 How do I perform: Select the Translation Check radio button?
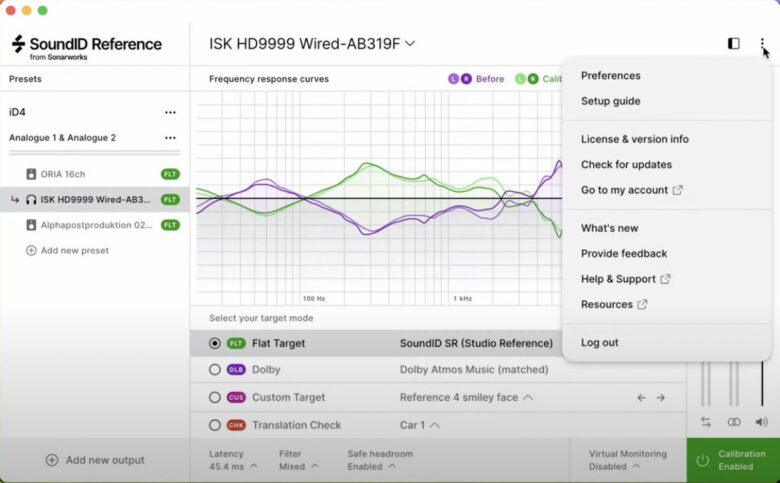pyautogui.click(x=214, y=425)
